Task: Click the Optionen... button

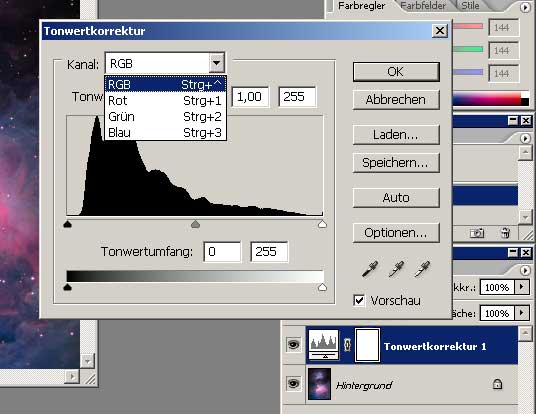Action: click(x=396, y=233)
